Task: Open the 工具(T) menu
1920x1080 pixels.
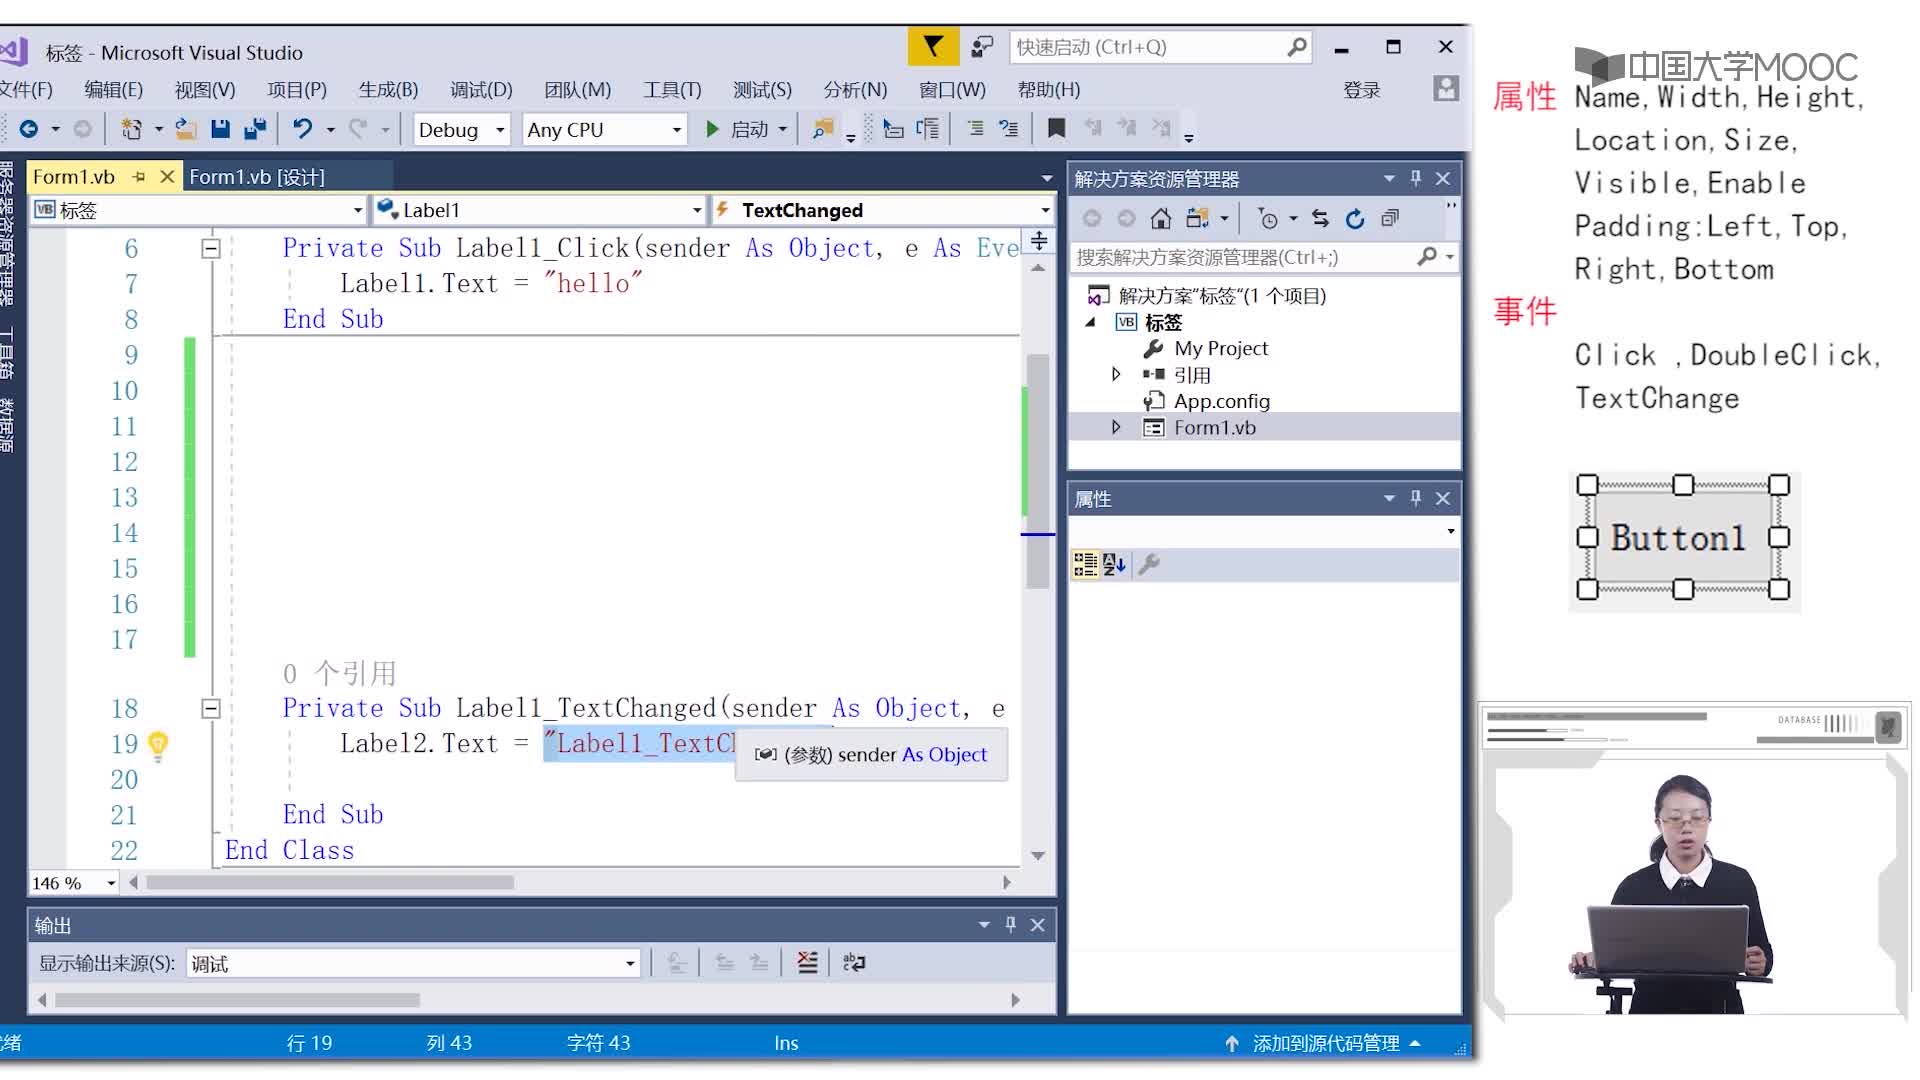Action: [672, 90]
